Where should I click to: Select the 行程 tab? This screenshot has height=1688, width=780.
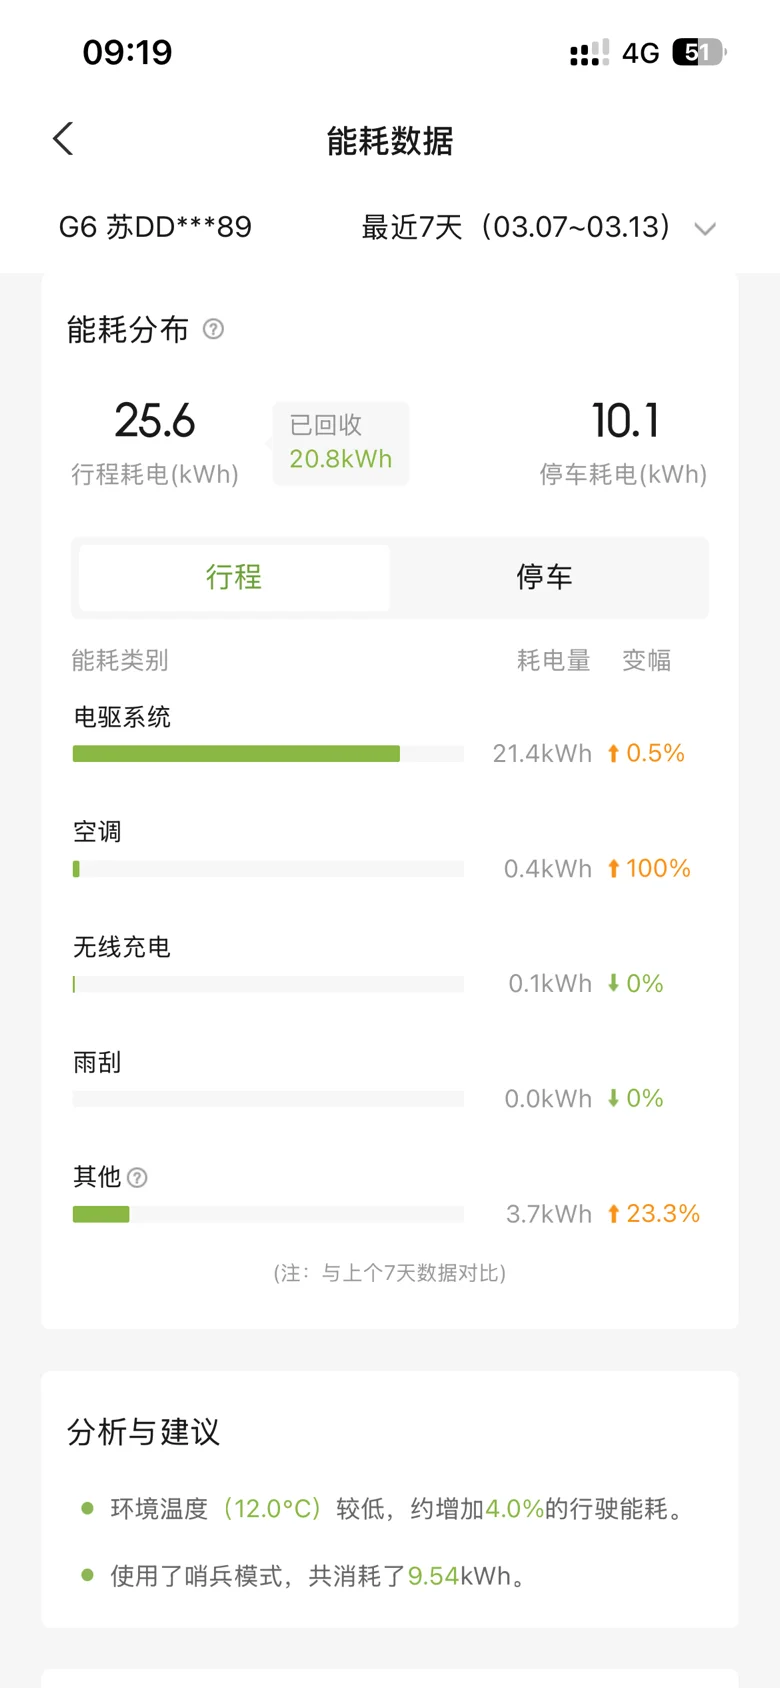pyautogui.click(x=234, y=577)
